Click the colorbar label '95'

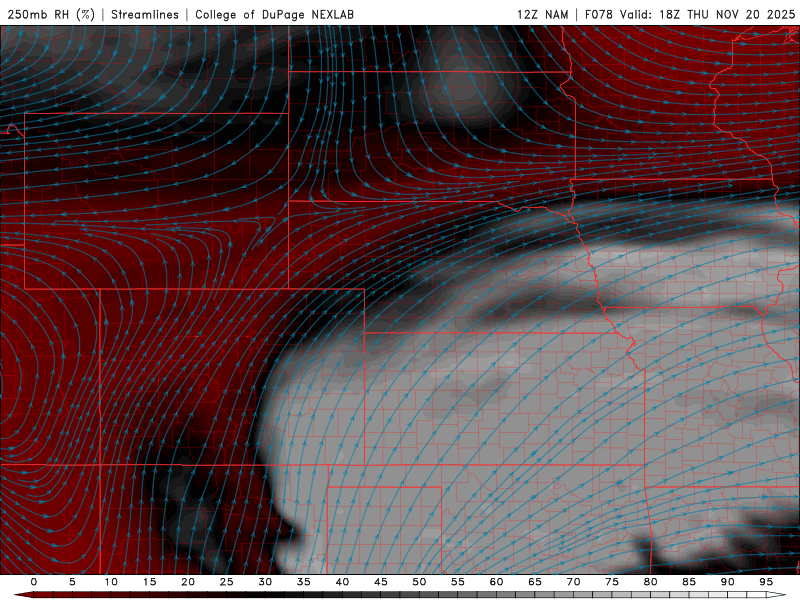766,582
